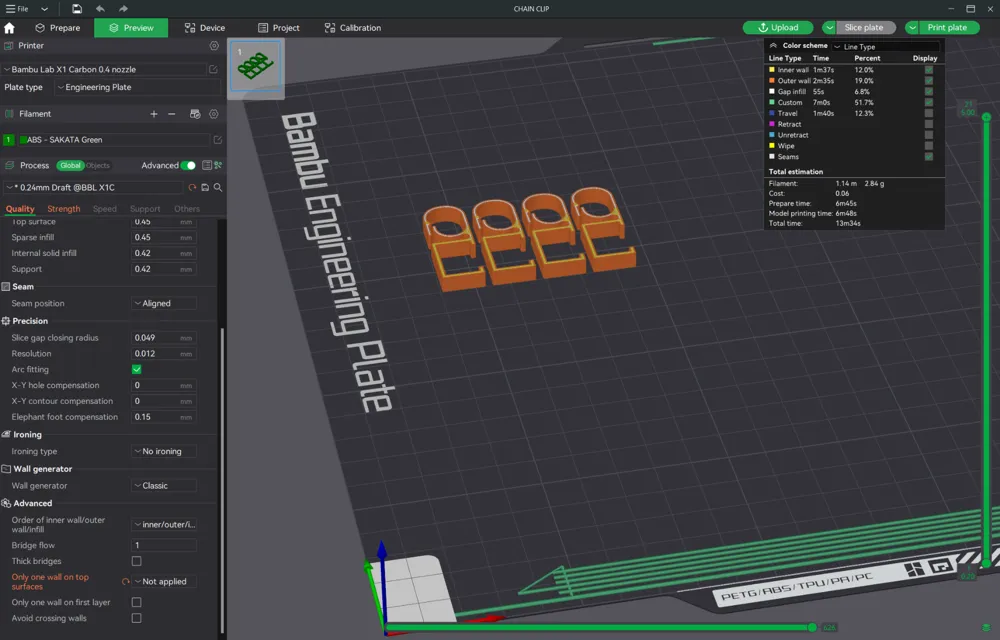Select the plate 1 thumbnail
The image size is (1000, 640).
tap(256, 66)
